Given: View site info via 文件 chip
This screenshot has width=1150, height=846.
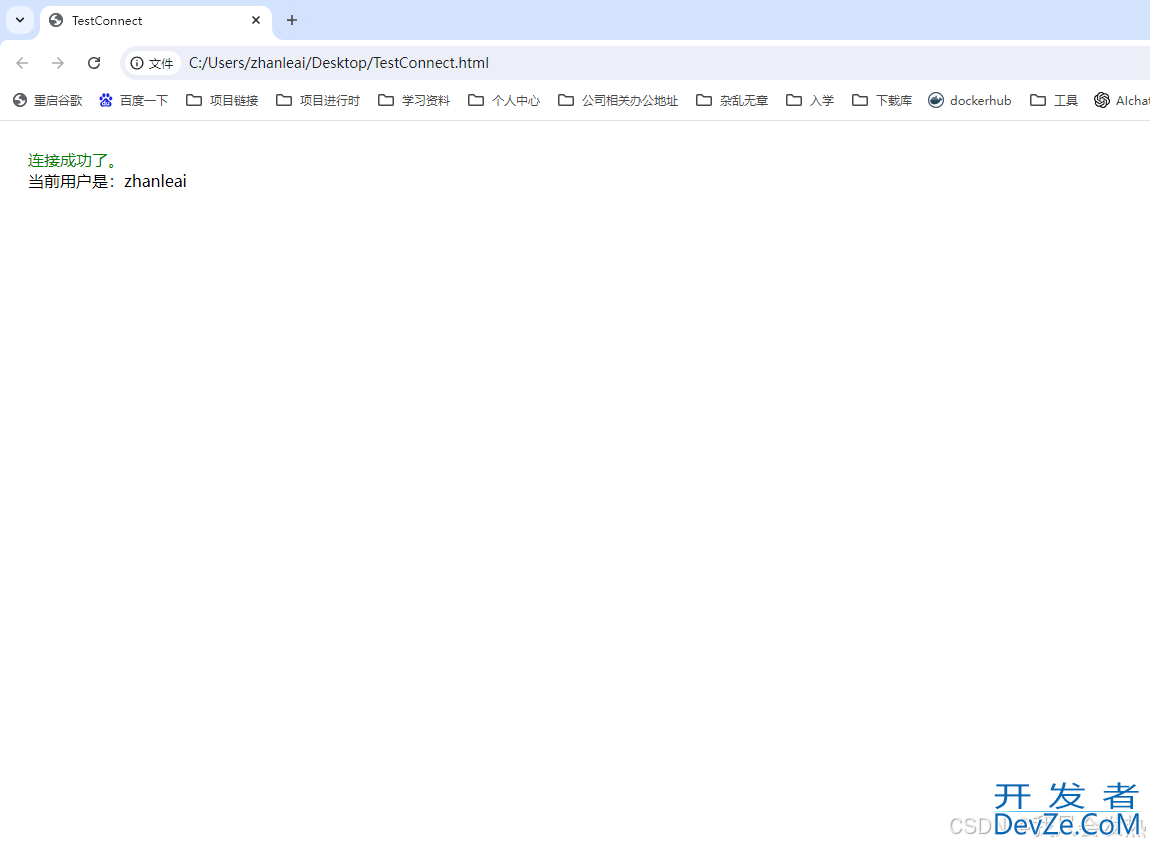Looking at the screenshot, I should (152, 63).
